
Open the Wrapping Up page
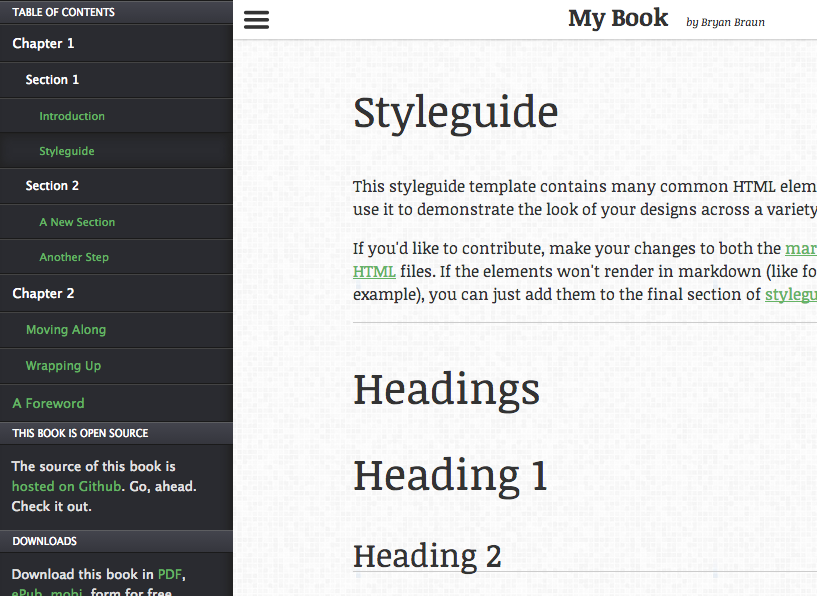coord(63,365)
